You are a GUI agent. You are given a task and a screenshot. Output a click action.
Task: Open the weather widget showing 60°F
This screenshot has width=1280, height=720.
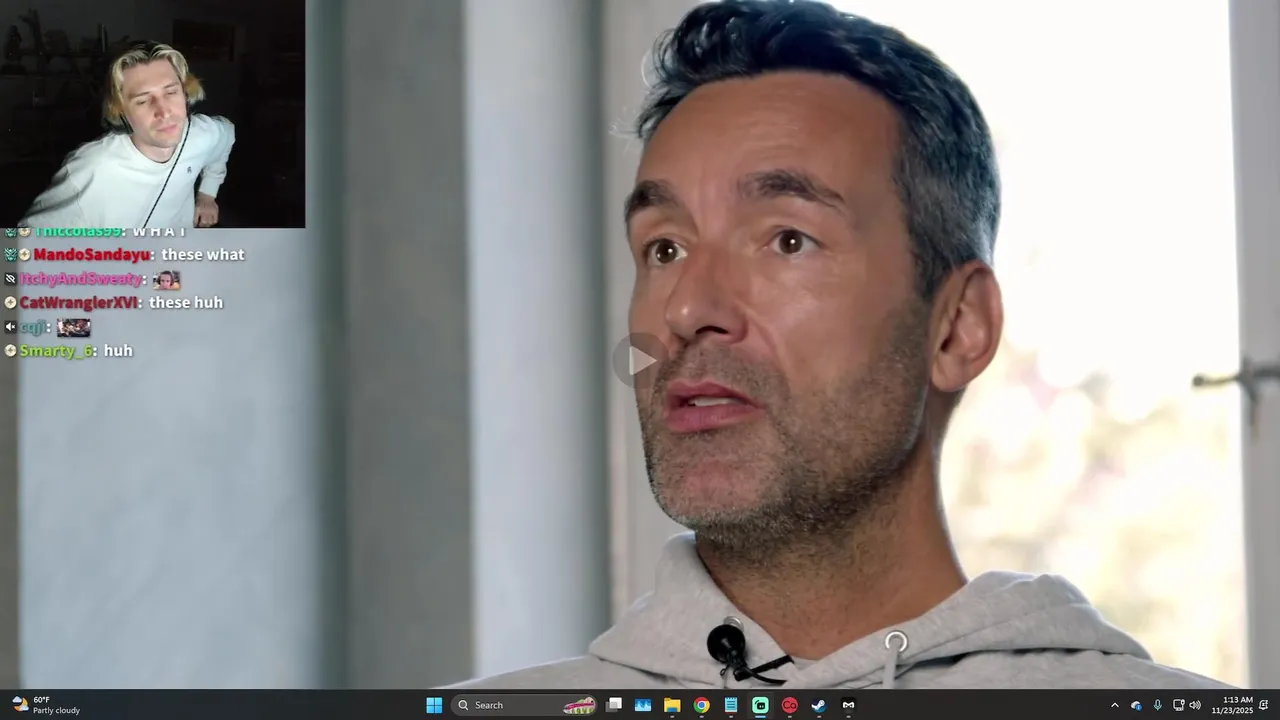tap(46, 705)
